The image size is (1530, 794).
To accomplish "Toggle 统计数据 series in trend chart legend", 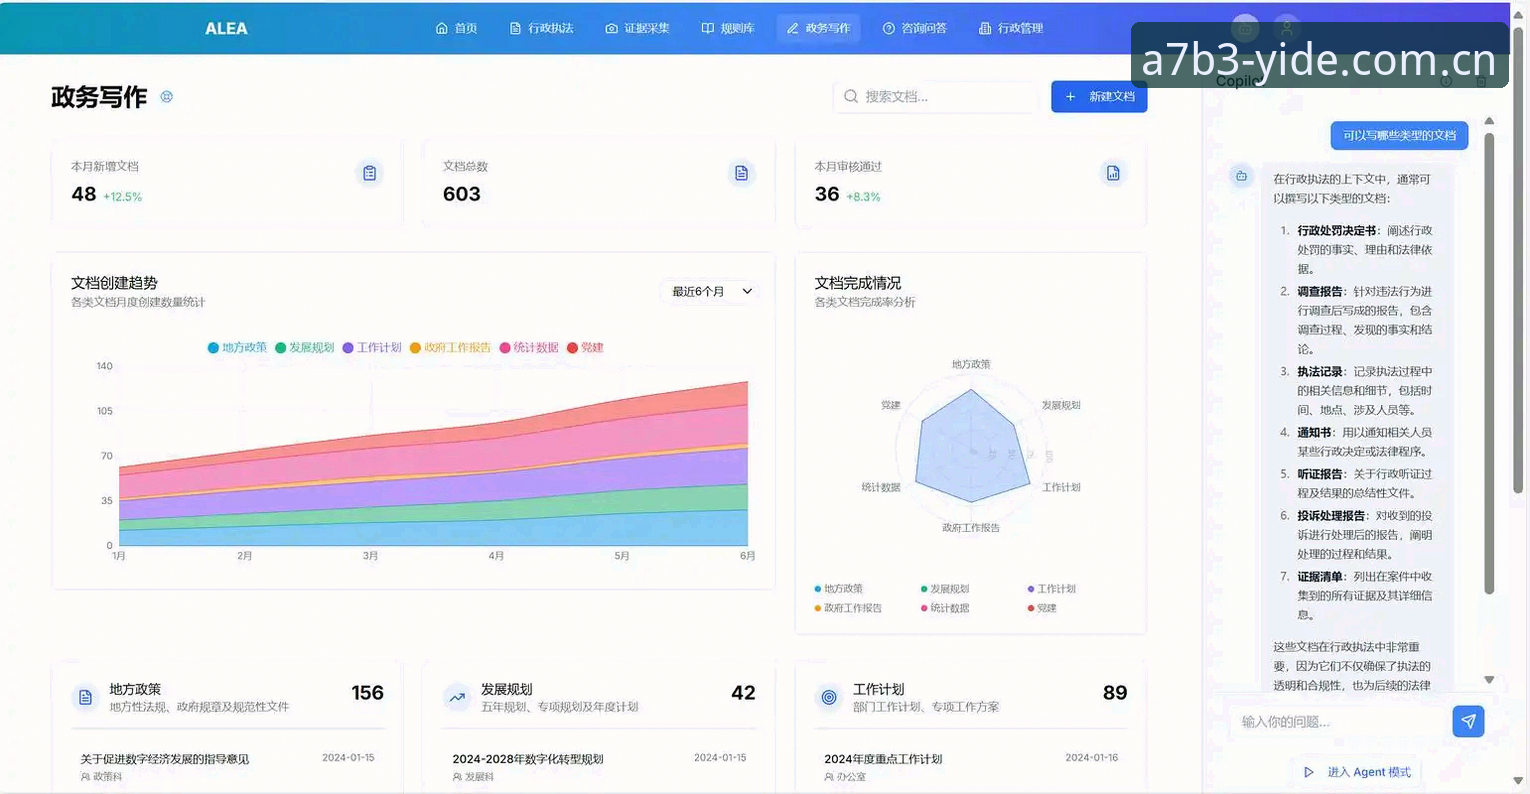I will [529, 348].
